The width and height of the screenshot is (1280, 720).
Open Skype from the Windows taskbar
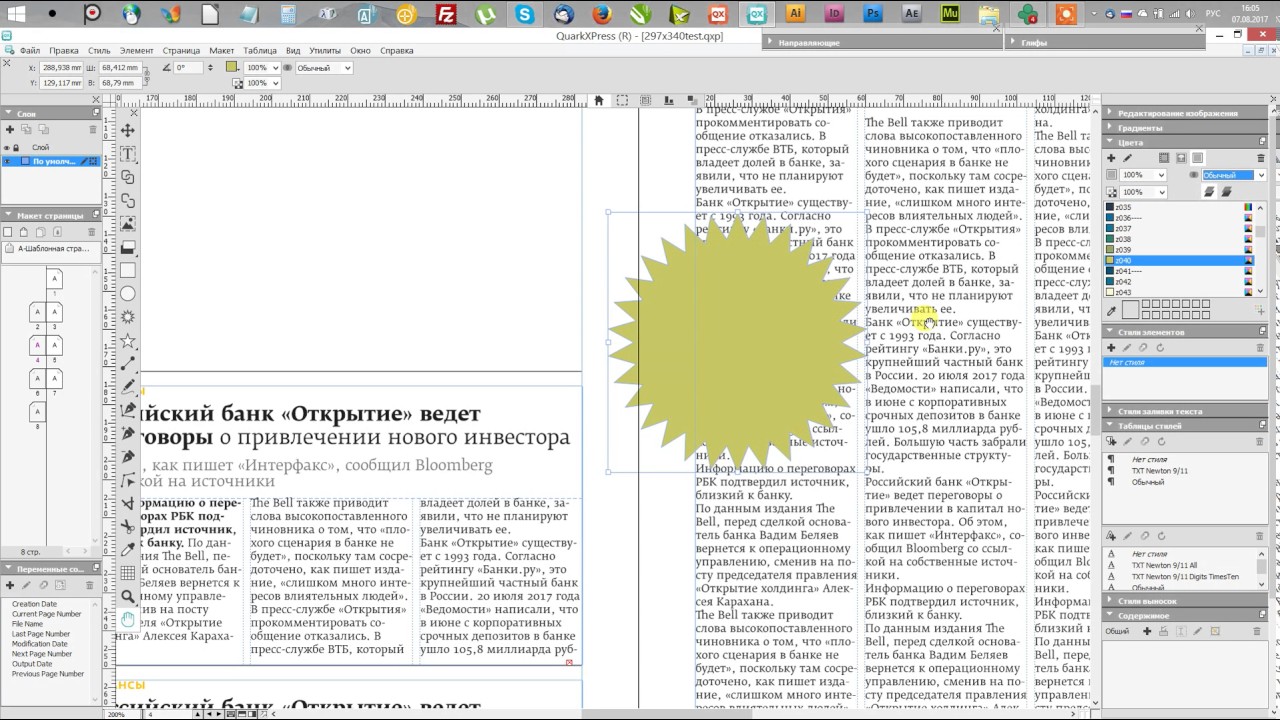pyautogui.click(x=524, y=14)
